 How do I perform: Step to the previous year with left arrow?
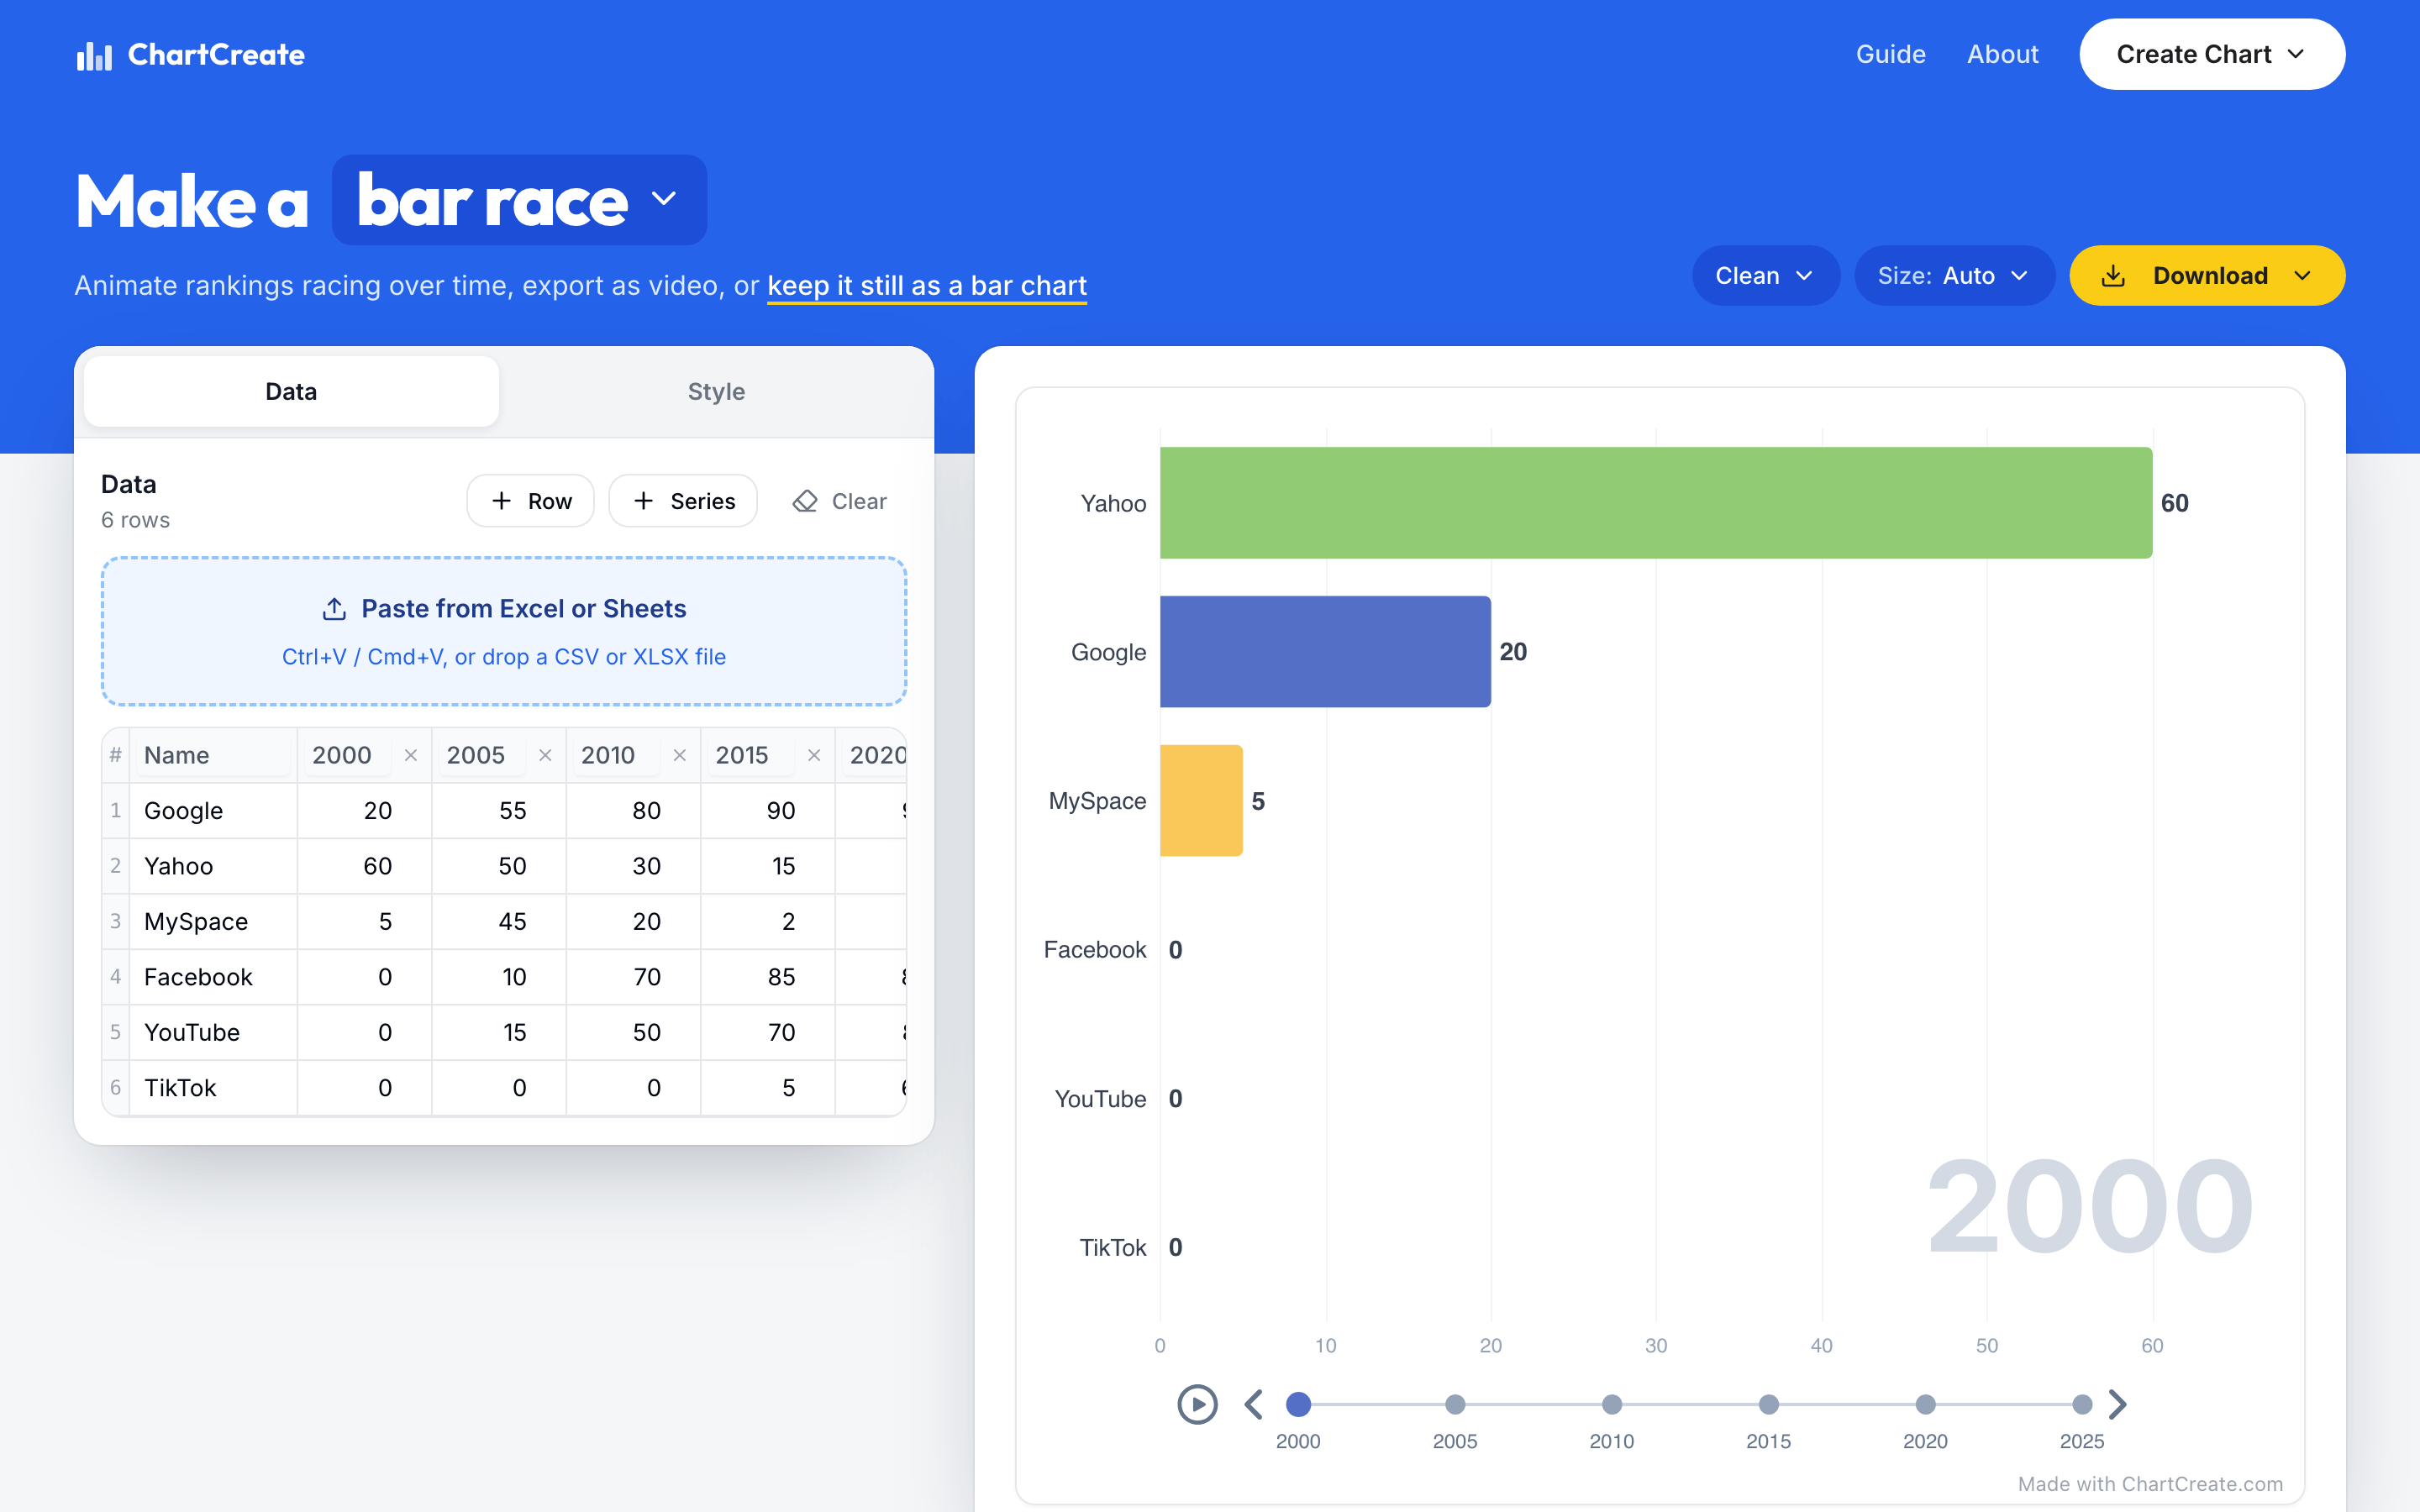click(x=1254, y=1404)
